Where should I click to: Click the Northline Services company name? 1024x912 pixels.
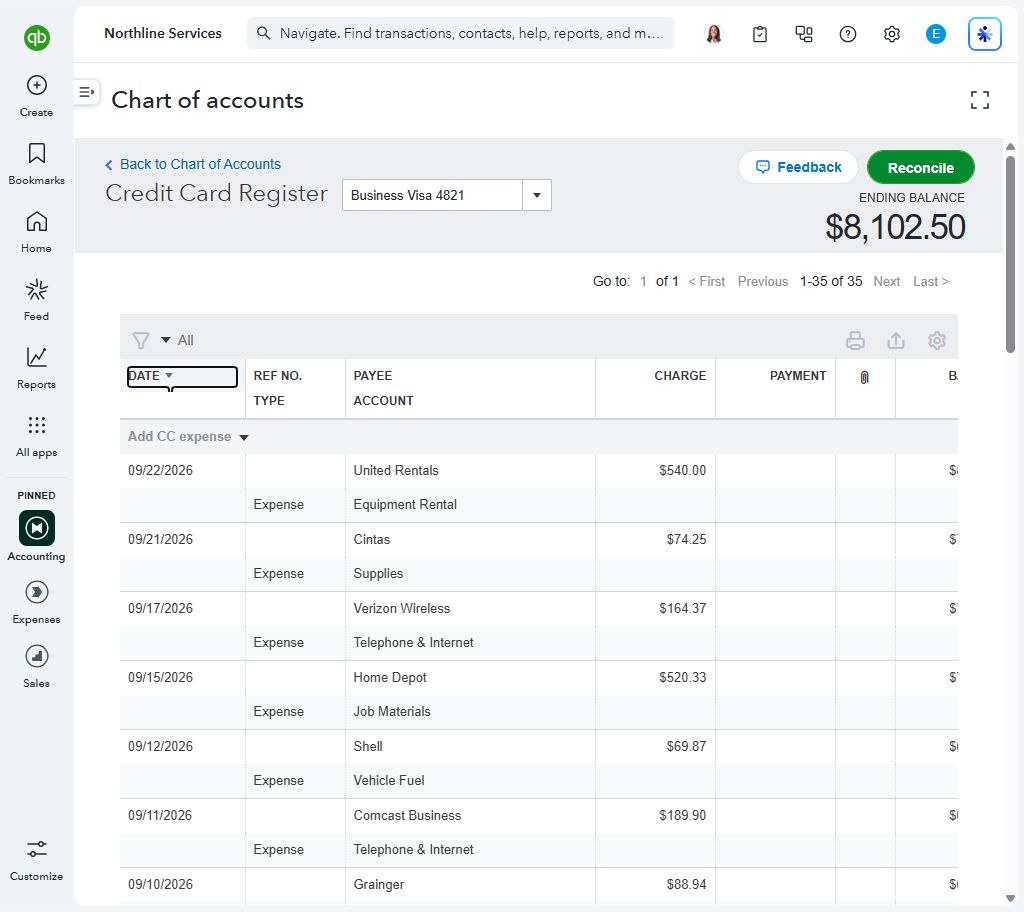(x=163, y=33)
